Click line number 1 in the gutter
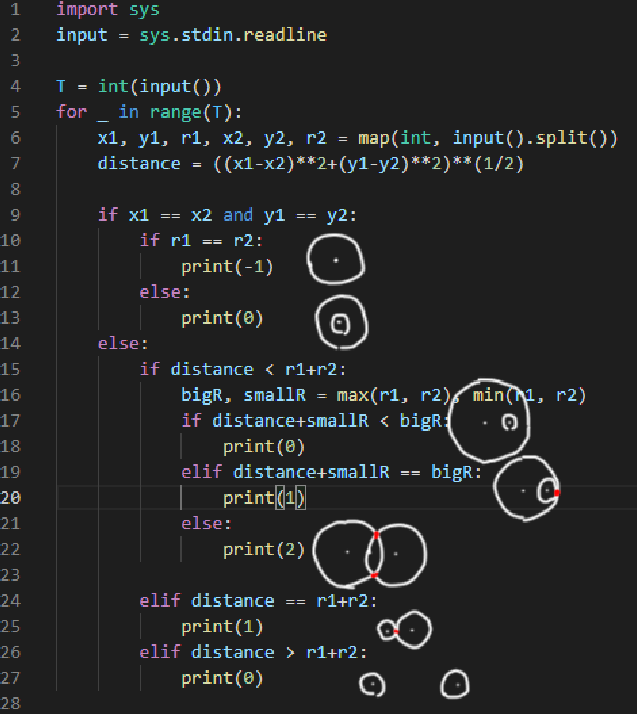 click(x=15, y=9)
